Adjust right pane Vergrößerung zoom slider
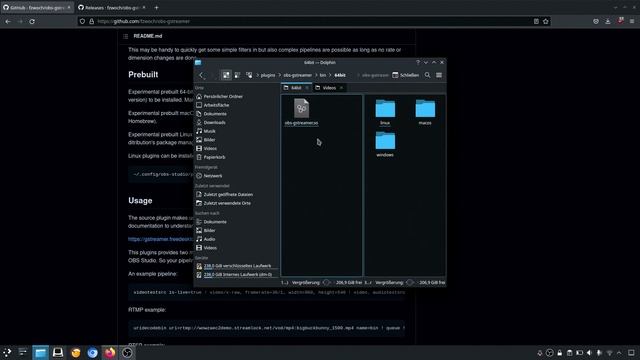The height and width of the screenshot is (360, 640). coord(410,282)
